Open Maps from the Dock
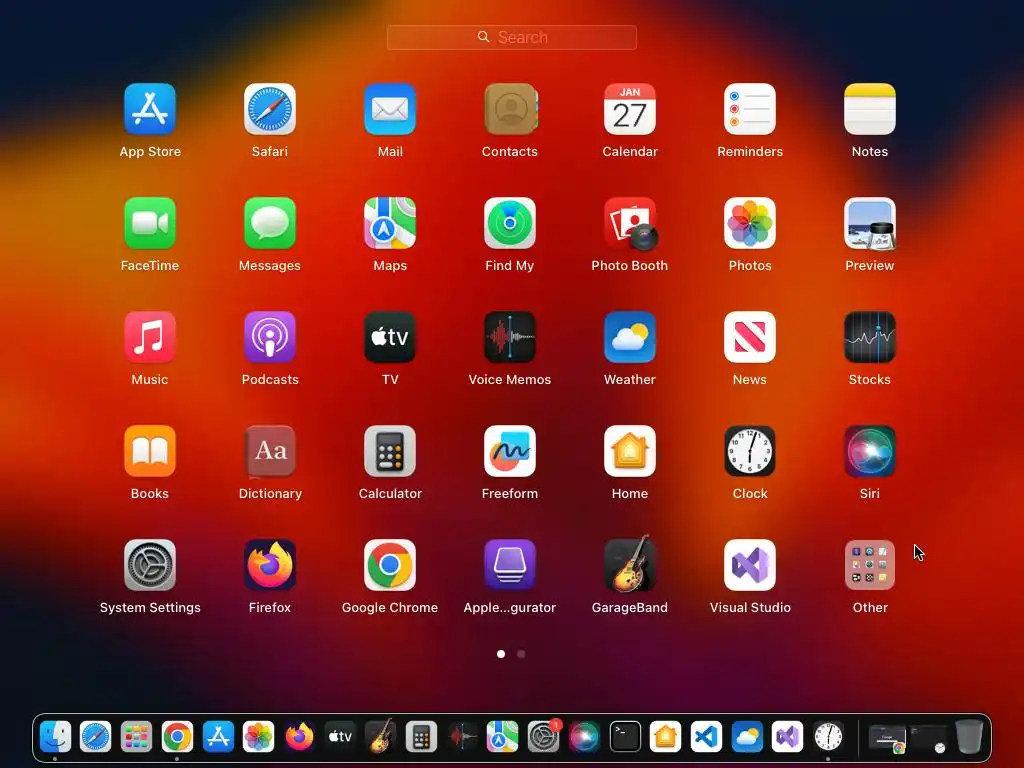The height and width of the screenshot is (768, 1024). 502,737
